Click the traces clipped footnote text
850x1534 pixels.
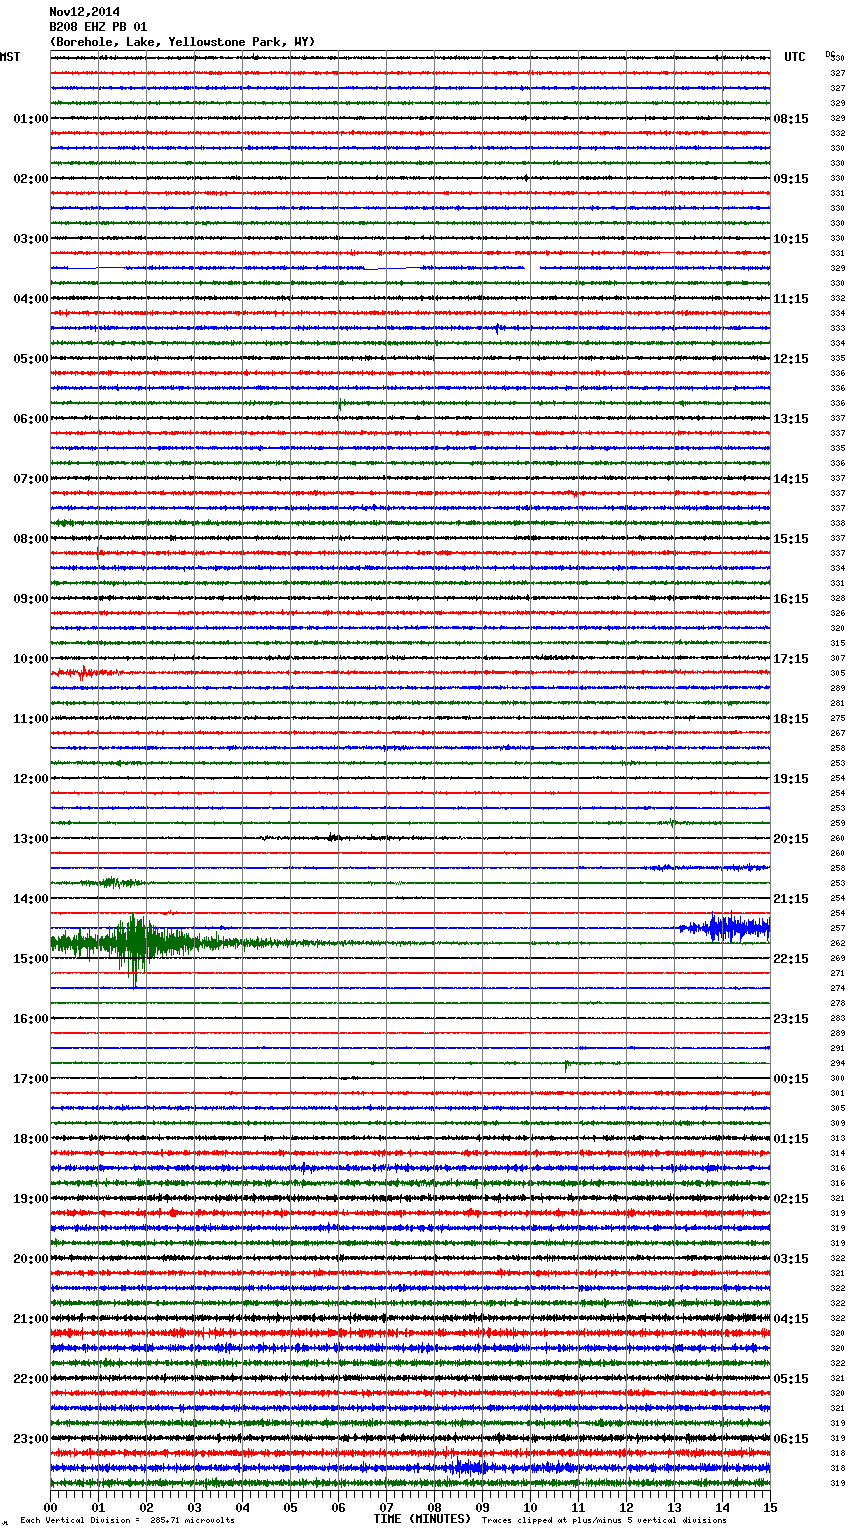coord(604,1520)
